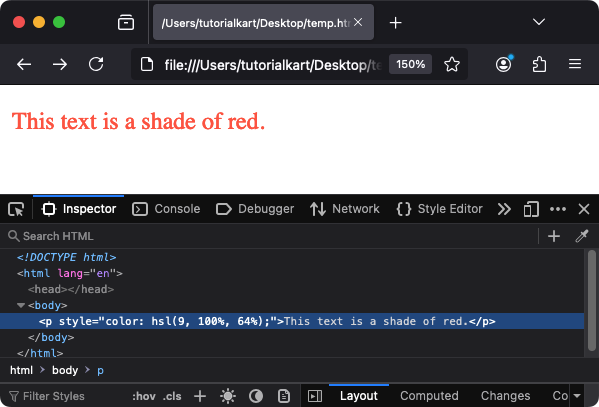599x407 pixels.
Task: Open the devtools three-dot options menu
Action: point(558,209)
